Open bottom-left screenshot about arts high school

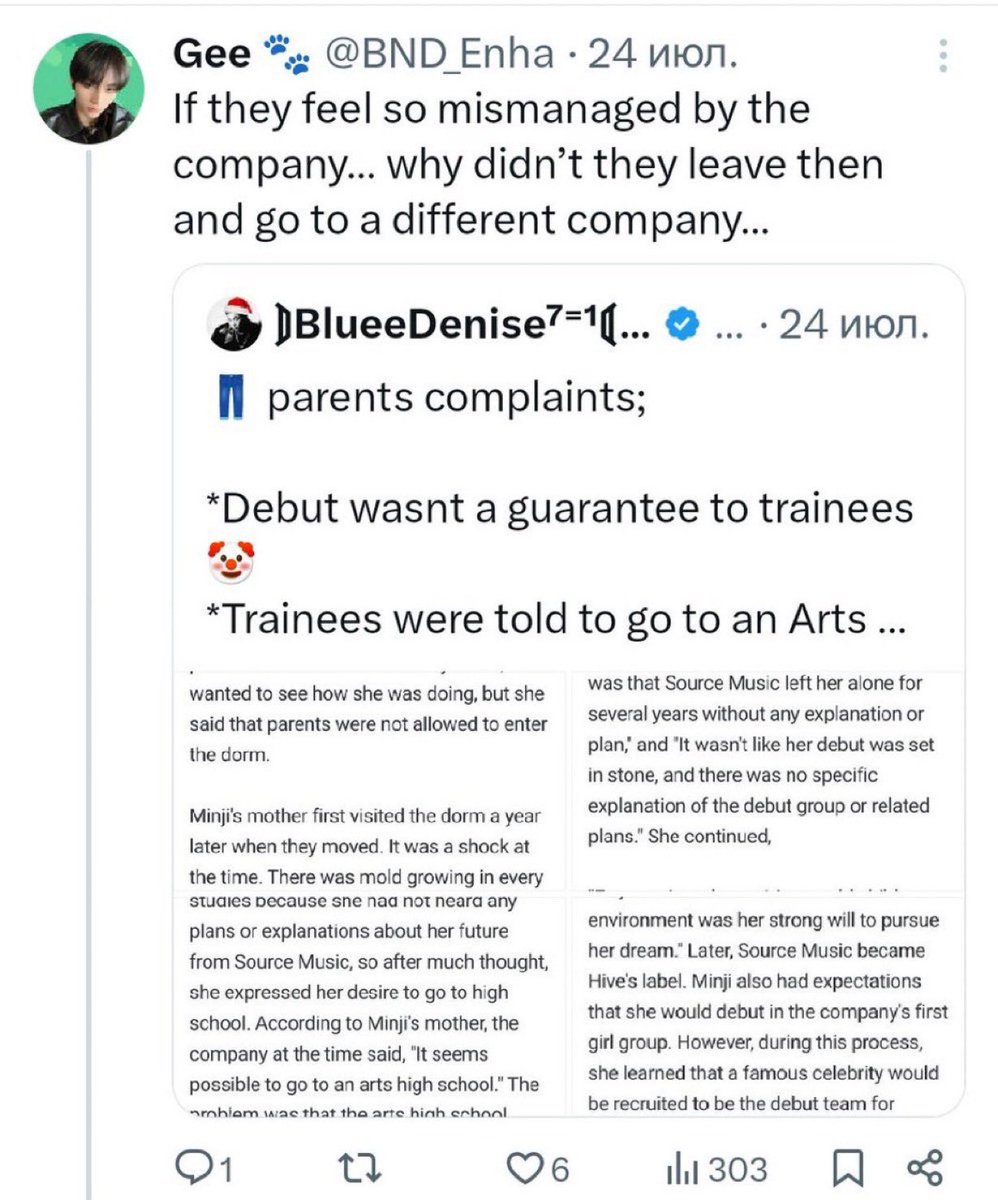[368, 1003]
